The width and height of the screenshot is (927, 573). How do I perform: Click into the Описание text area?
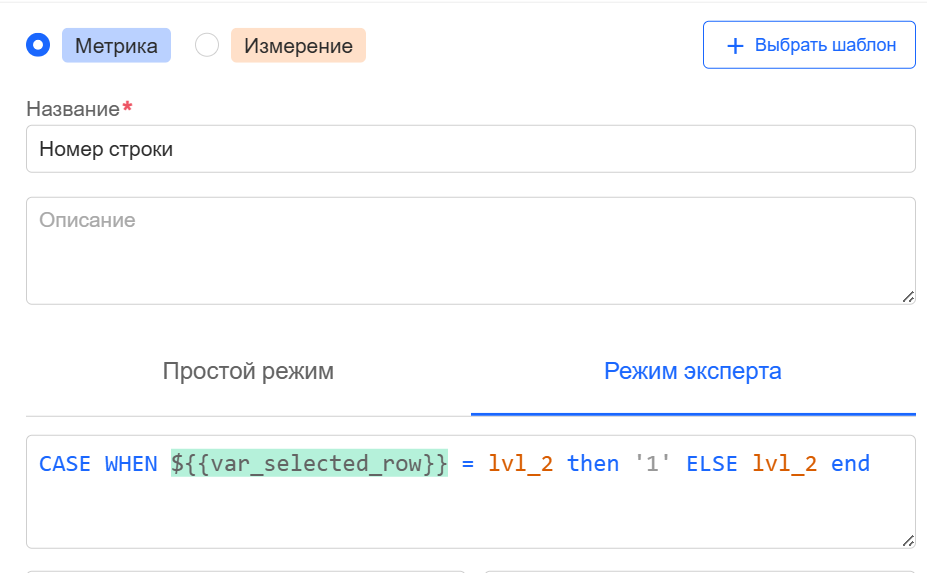pyautogui.click(x=470, y=250)
